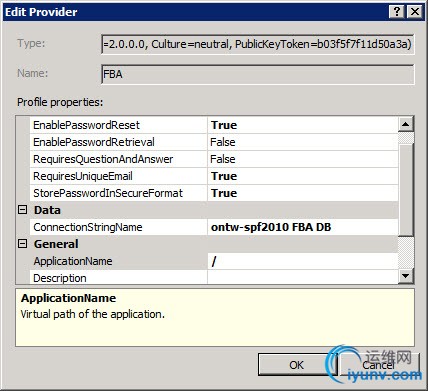Collapse the Data category

22,210
